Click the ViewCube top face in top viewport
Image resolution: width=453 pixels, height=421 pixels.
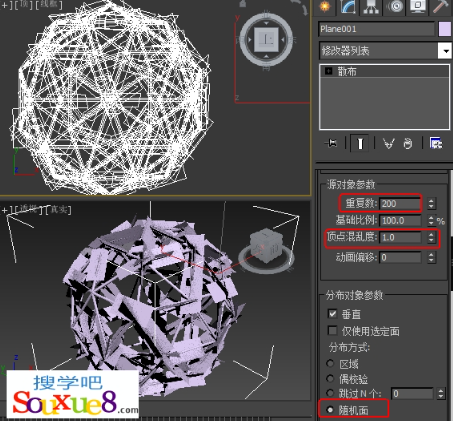(266, 39)
